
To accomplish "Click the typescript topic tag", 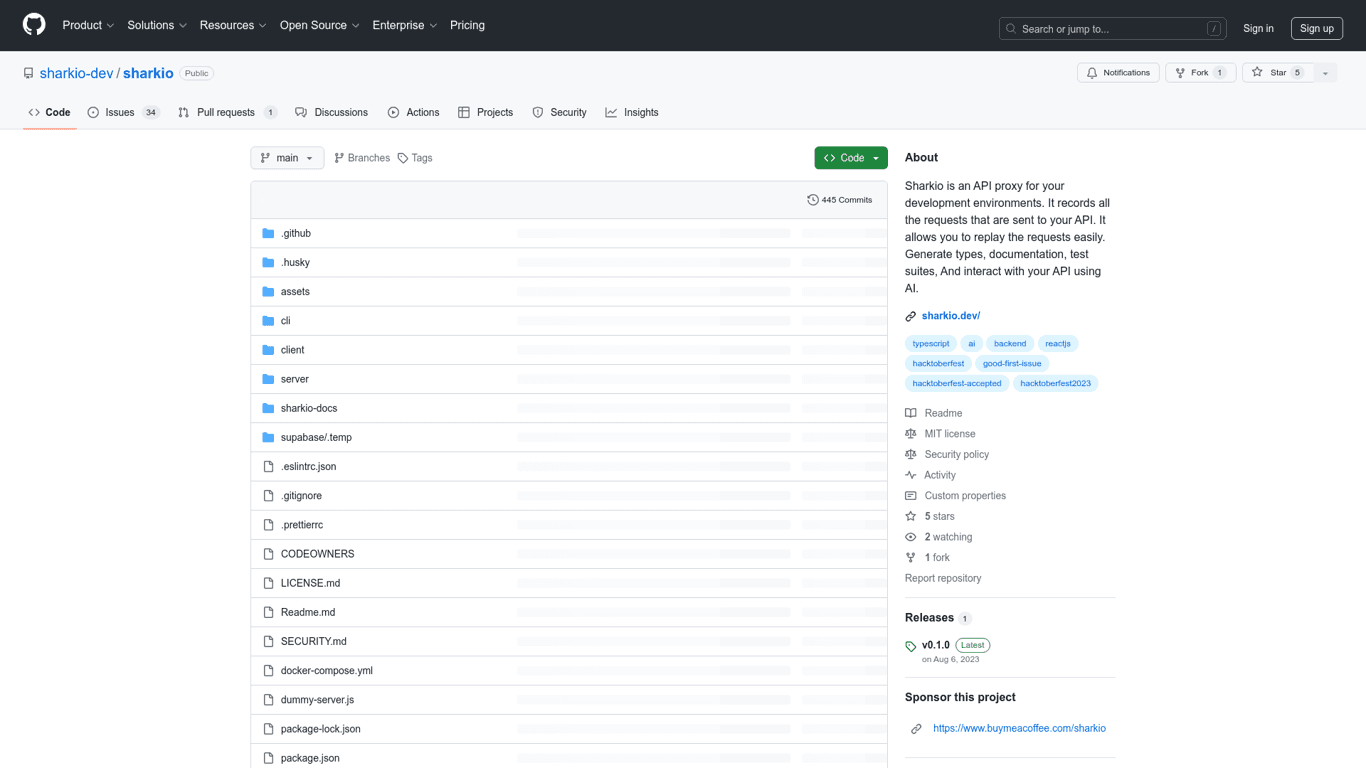I will coord(931,344).
